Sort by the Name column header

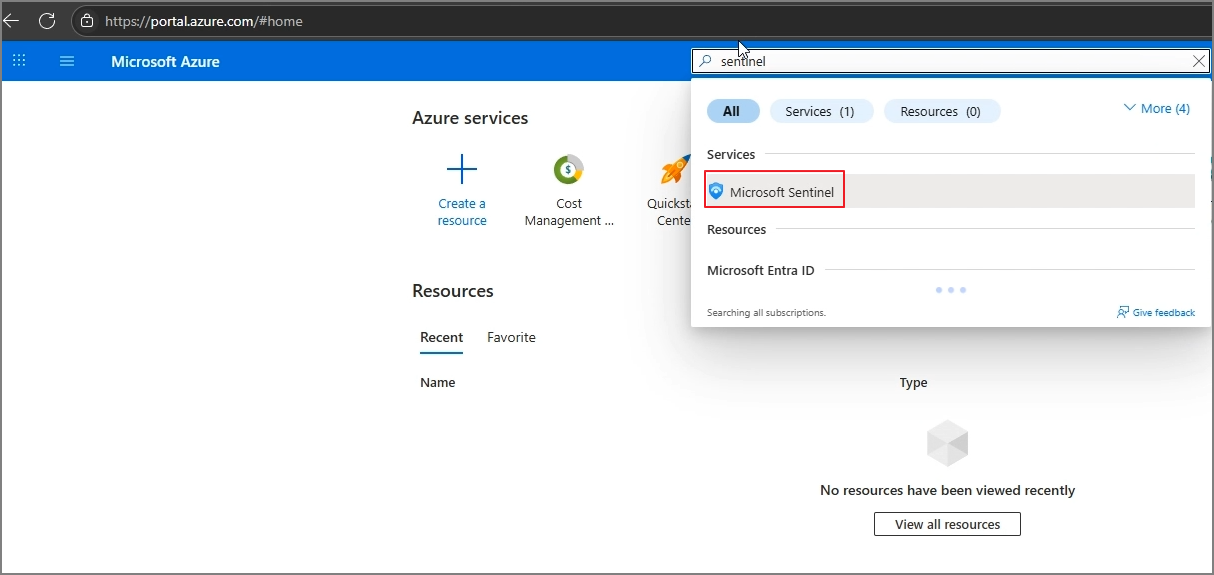coord(438,383)
